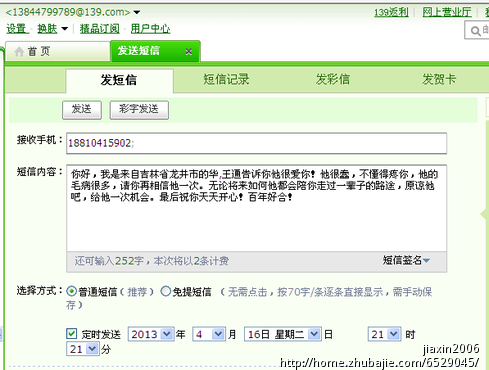Open the hour 21 dropdown before 时
This screenshot has width=489, height=370.
coord(384,334)
